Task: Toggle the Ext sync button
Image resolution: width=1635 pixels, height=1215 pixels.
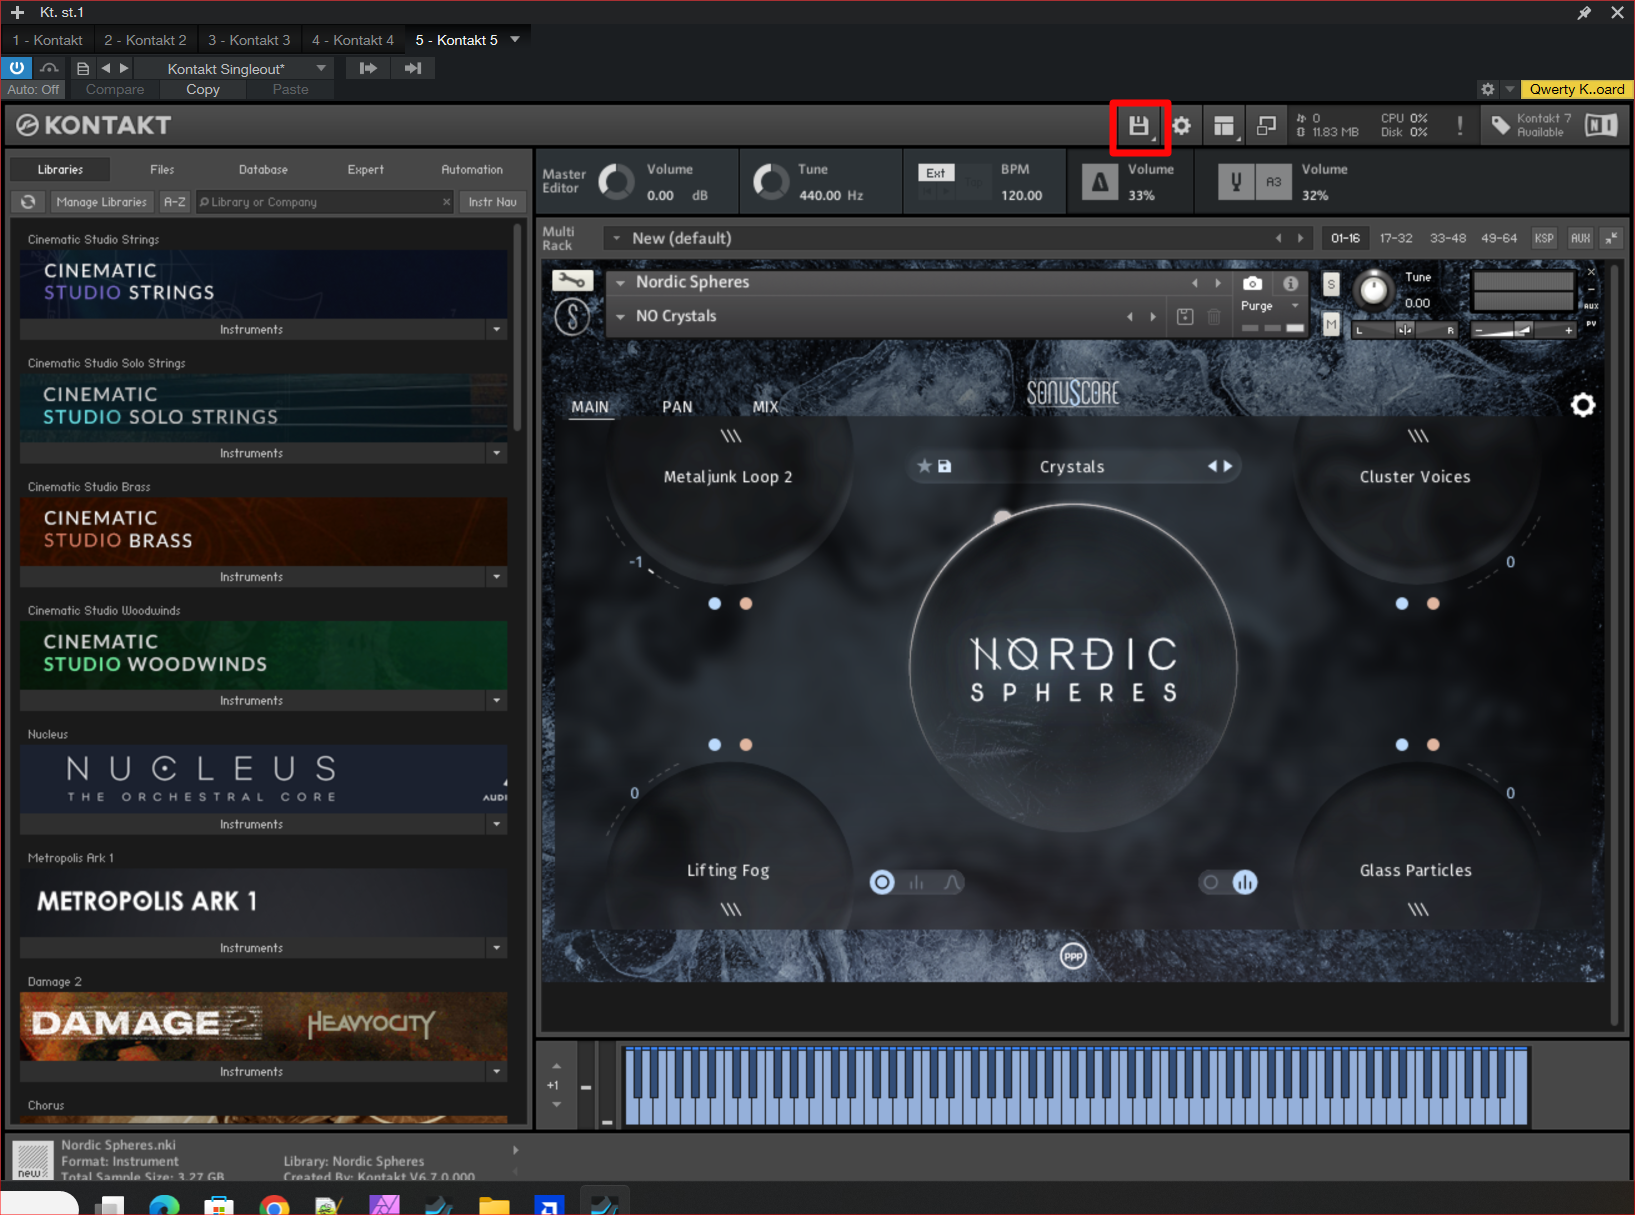Action: point(936,173)
